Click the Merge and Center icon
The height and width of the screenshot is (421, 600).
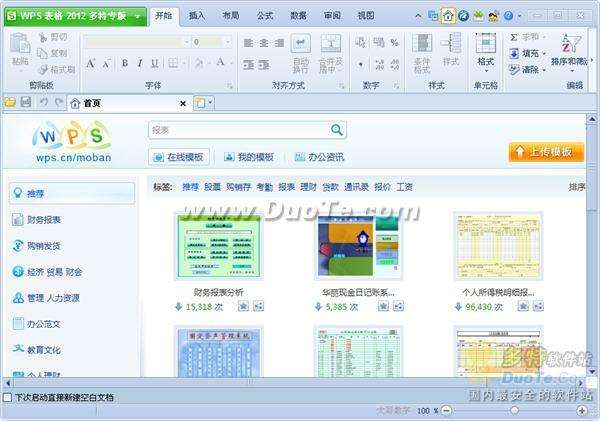(x=331, y=43)
